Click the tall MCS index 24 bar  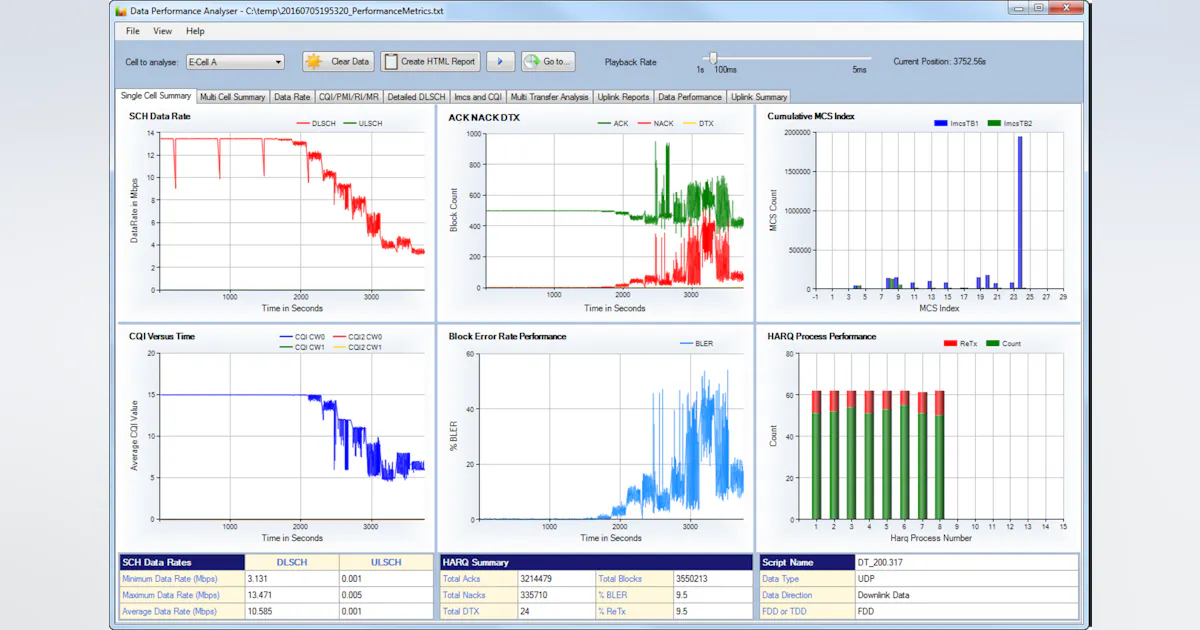click(1020, 213)
